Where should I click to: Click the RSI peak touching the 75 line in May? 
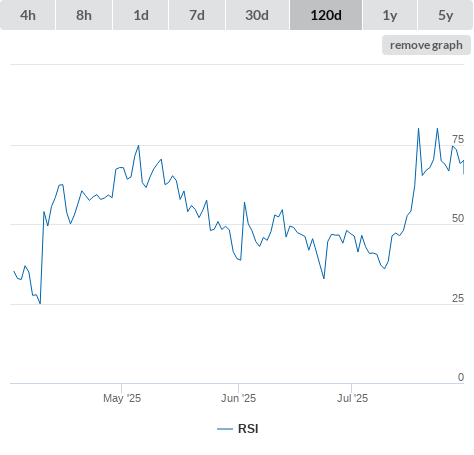click(x=139, y=146)
